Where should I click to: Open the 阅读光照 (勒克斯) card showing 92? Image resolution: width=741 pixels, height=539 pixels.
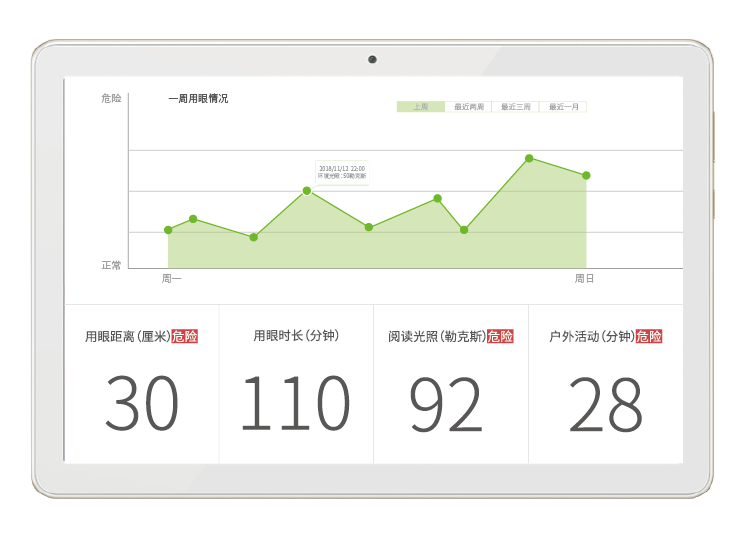click(x=451, y=384)
